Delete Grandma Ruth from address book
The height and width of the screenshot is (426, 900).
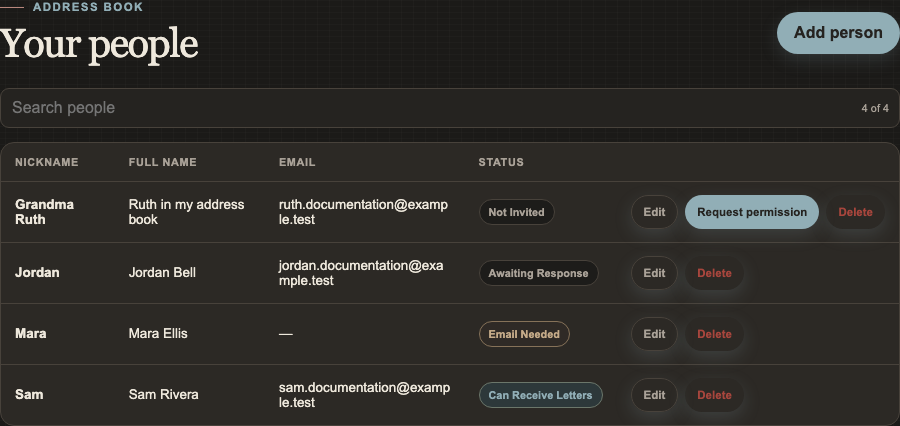[855, 212]
